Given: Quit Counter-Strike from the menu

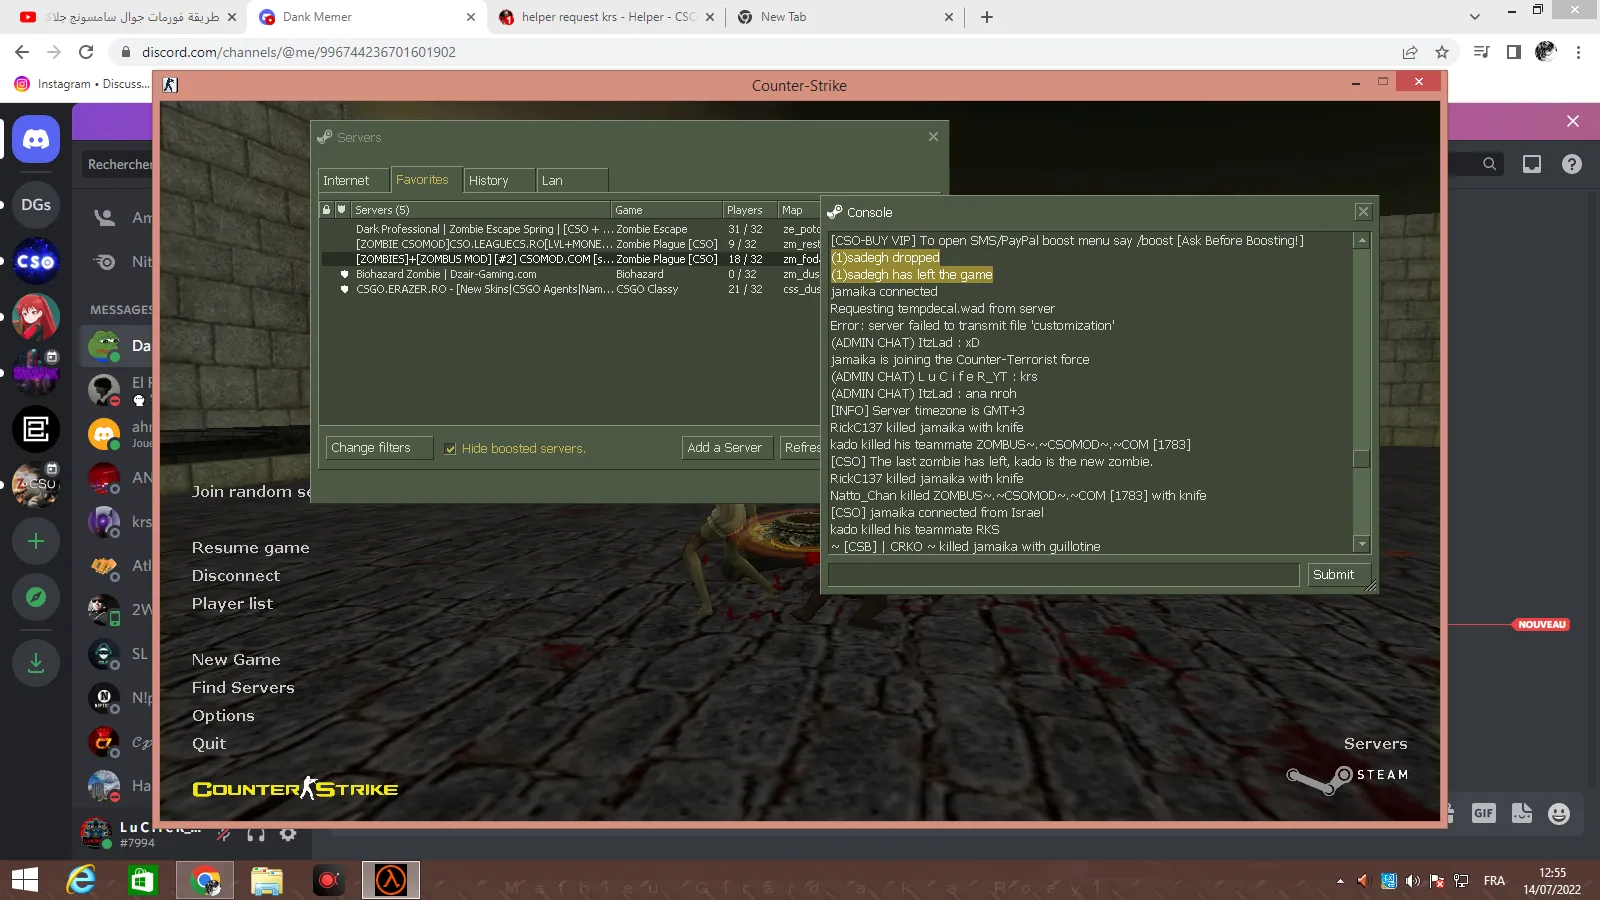Looking at the screenshot, I should tap(209, 744).
